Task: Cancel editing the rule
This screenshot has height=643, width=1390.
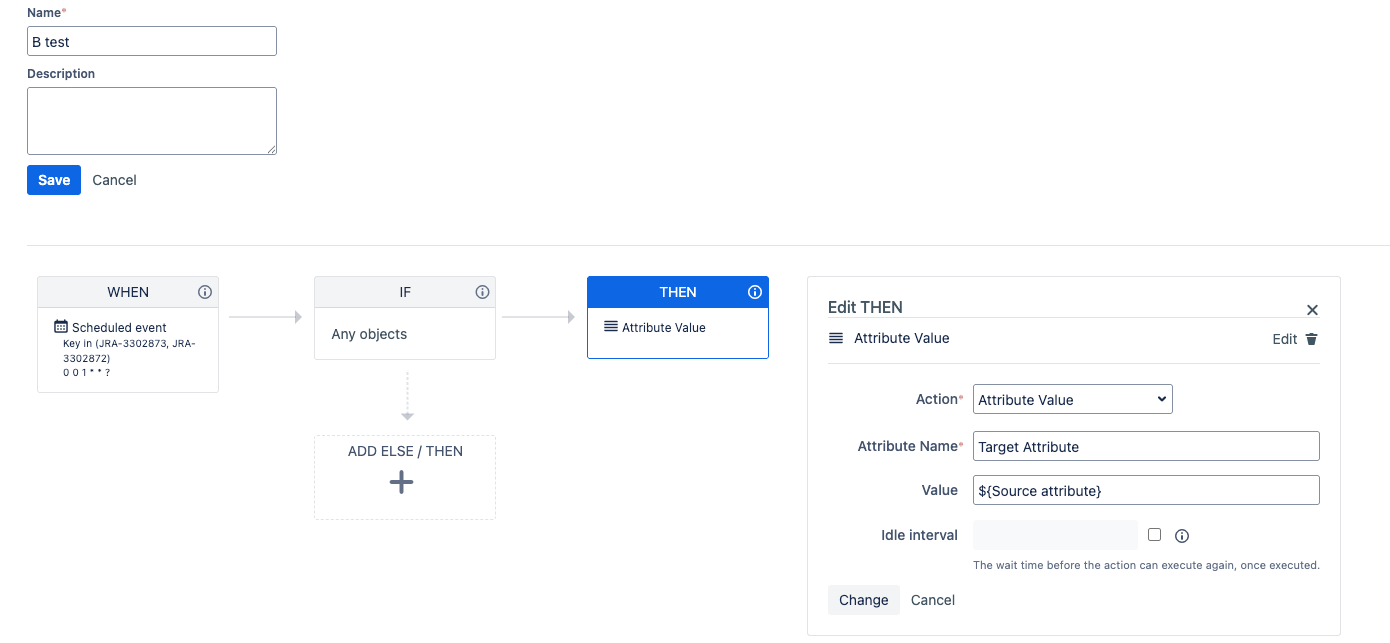Action: (x=114, y=180)
